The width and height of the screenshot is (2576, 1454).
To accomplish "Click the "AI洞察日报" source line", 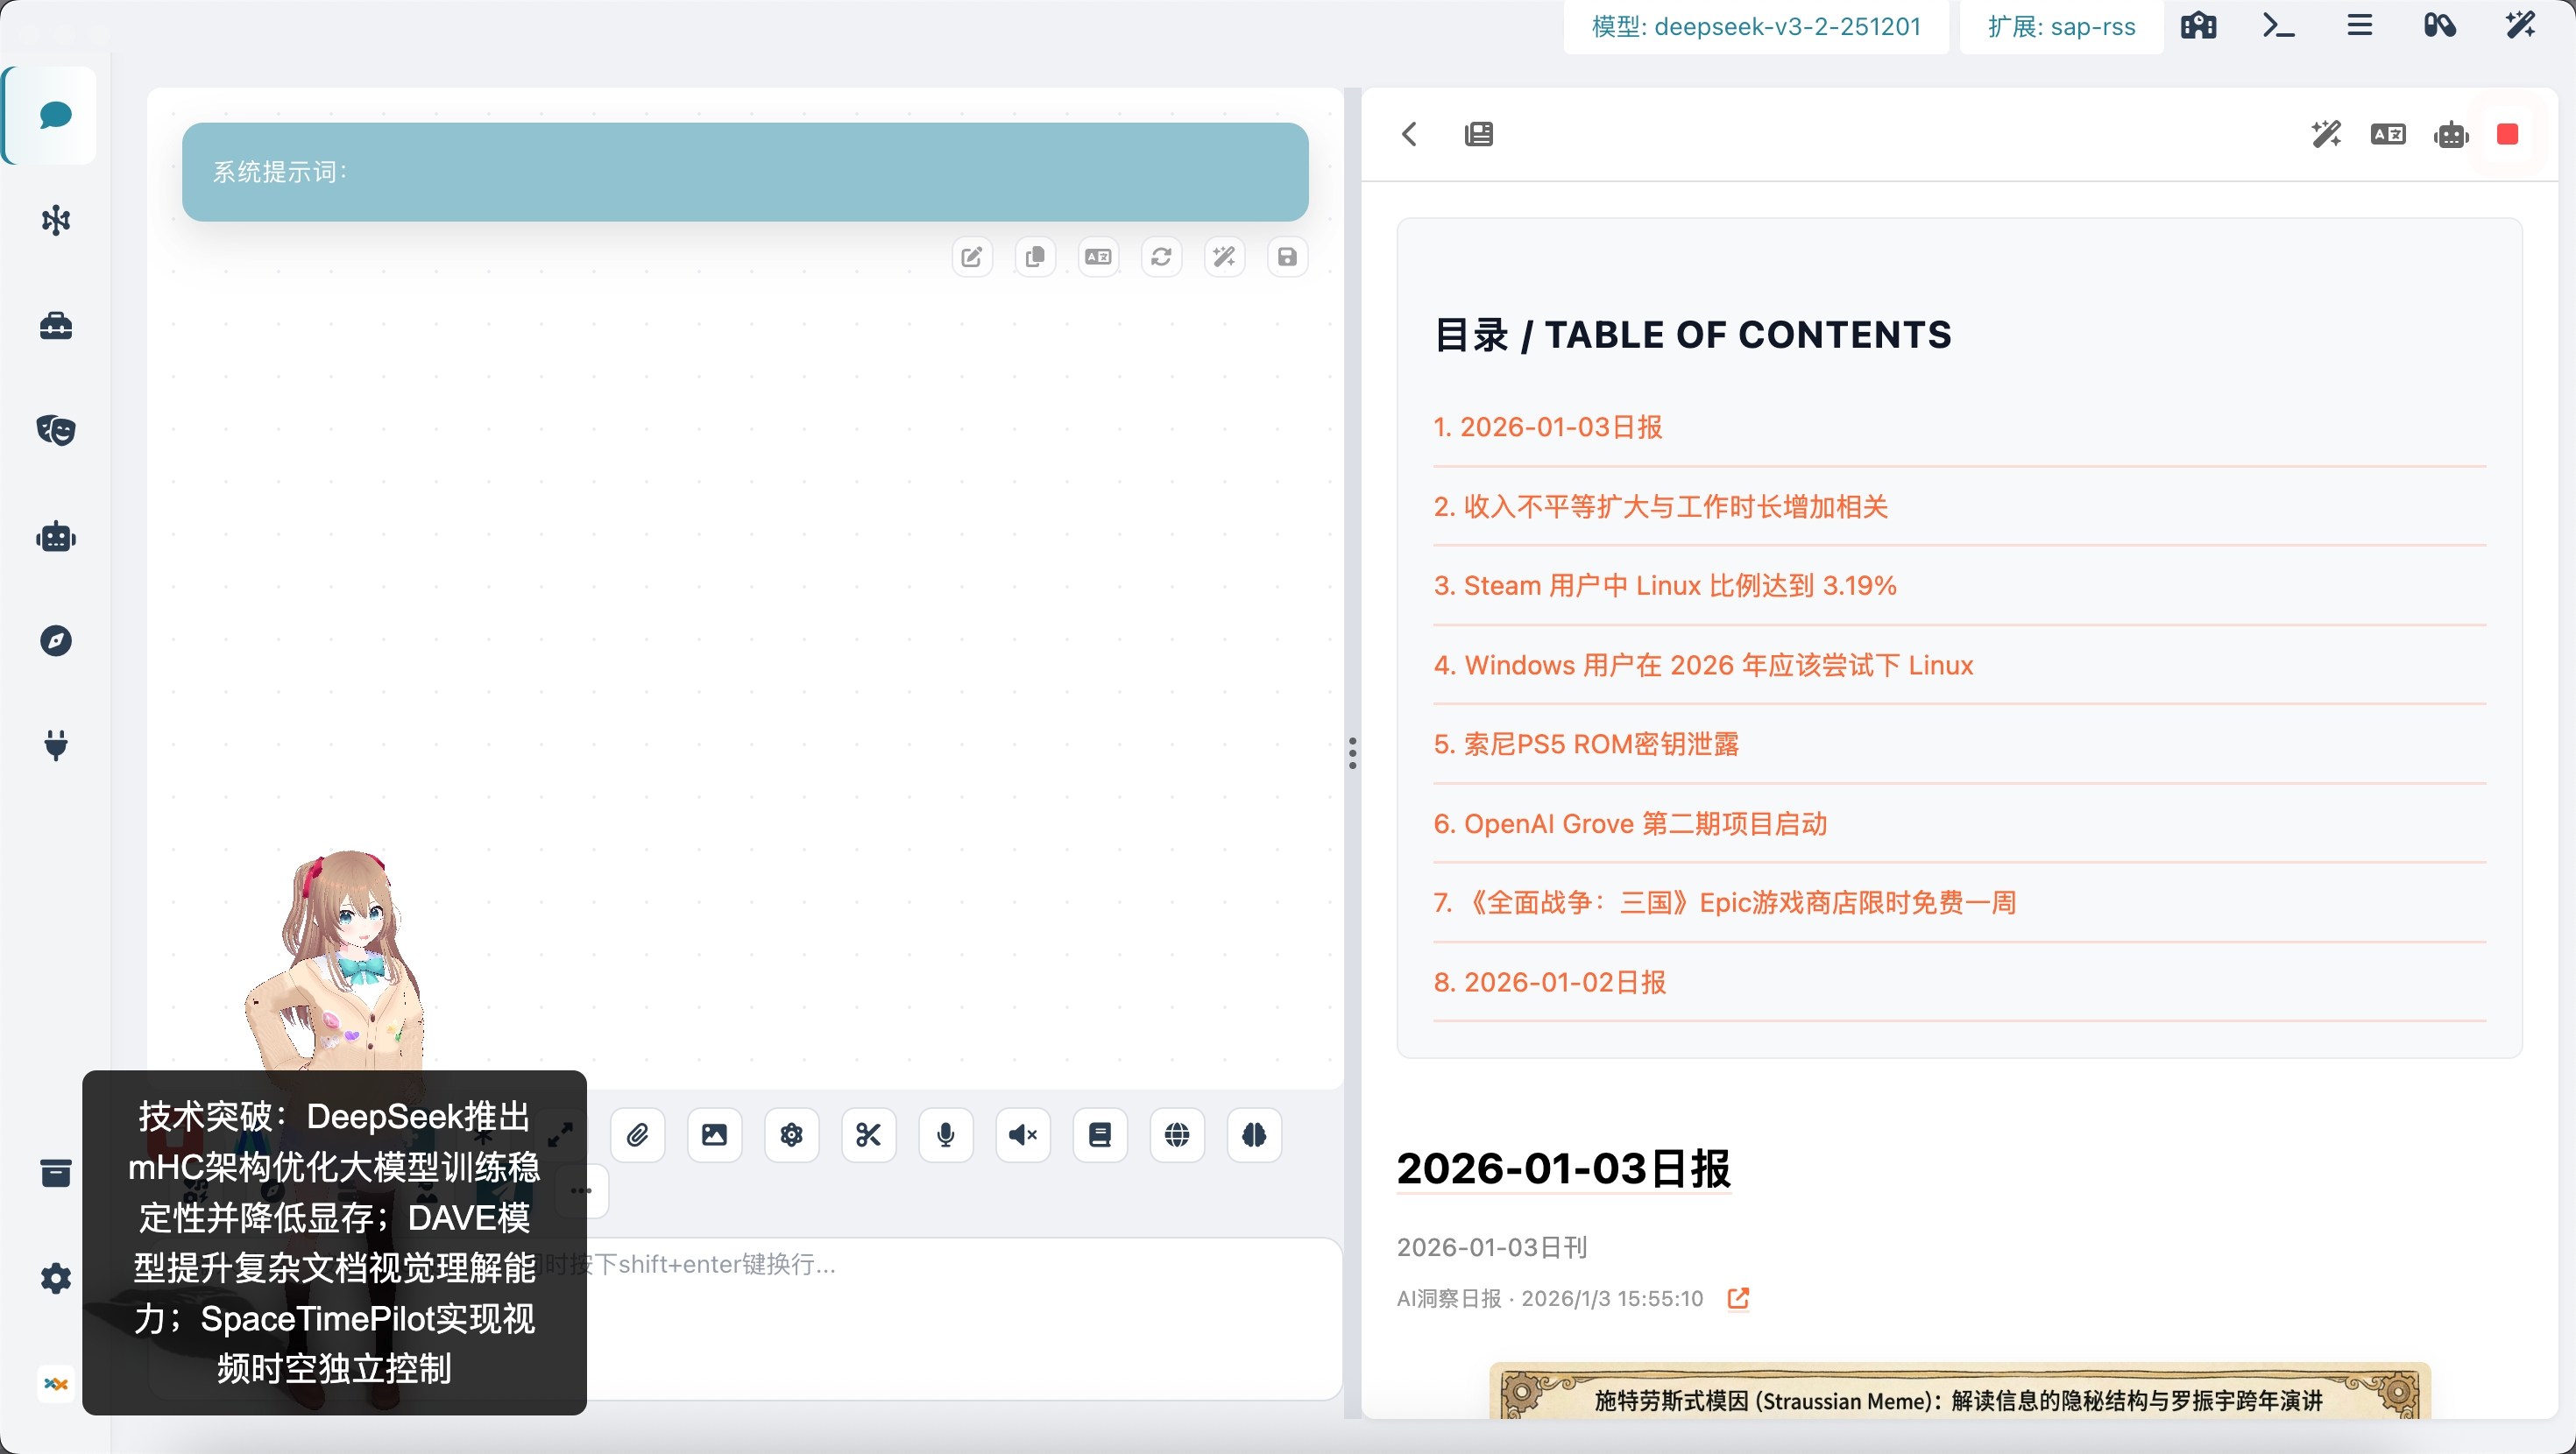I will [1550, 1298].
